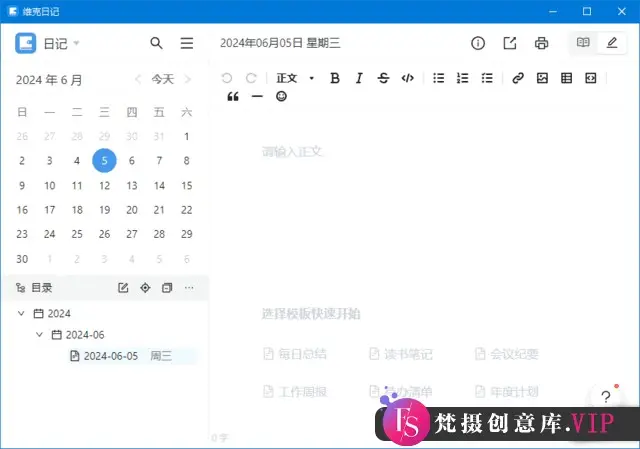Minimize the window
640x449 pixels.
553,11
